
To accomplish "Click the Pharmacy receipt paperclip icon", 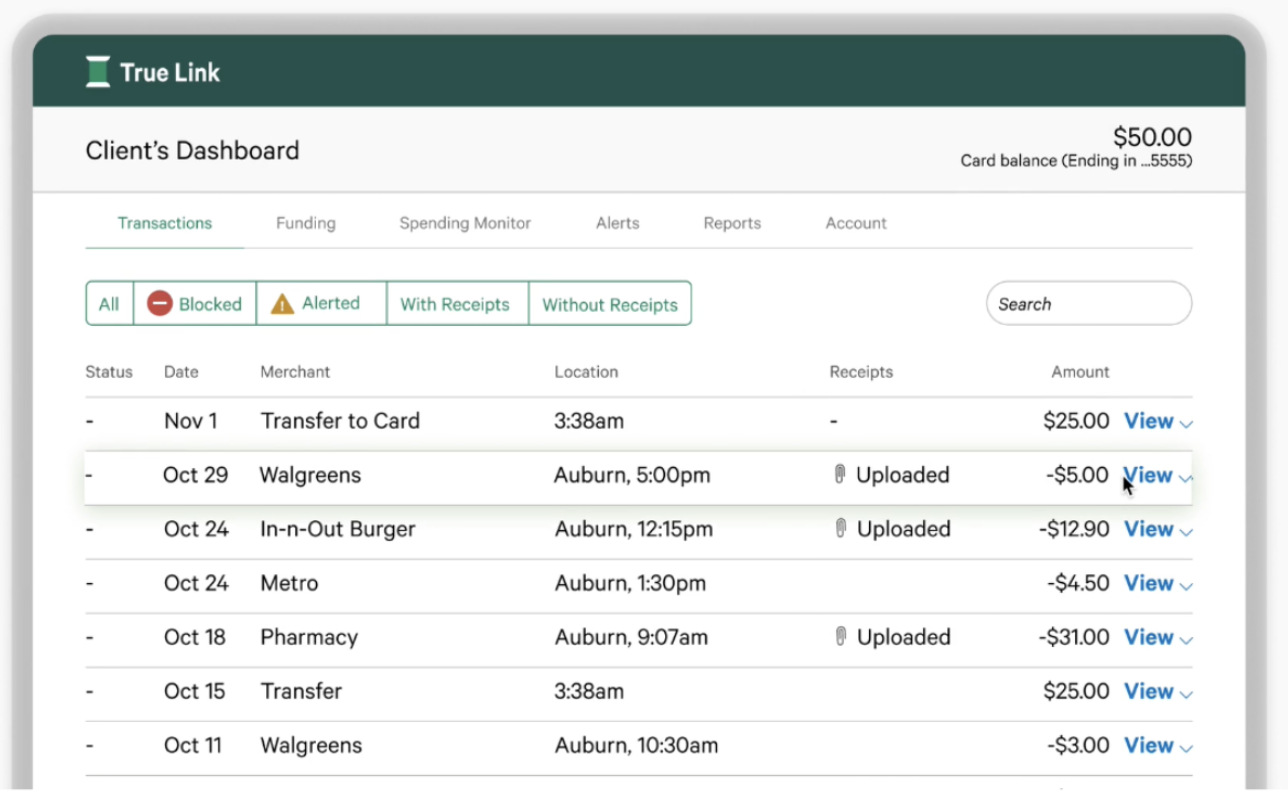I will coord(840,637).
